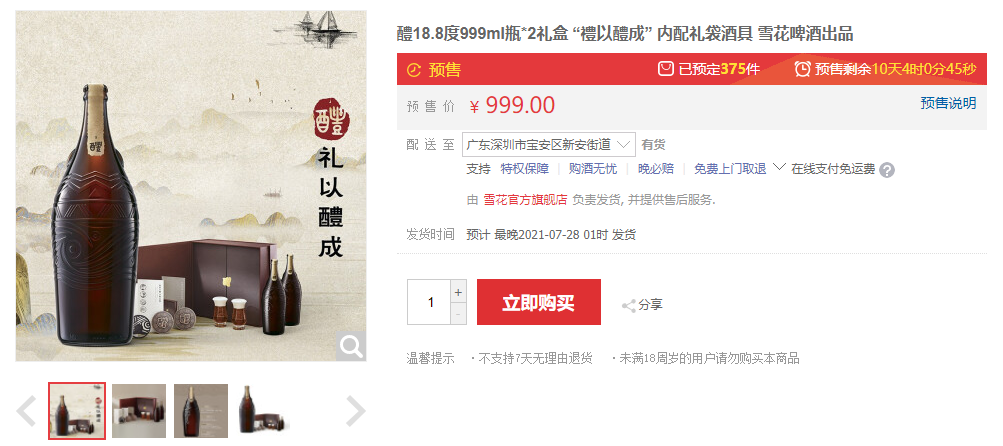Decrease quantity with the minus button
The image size is (1003, 446).
pyautogui.click(x=458, y=314)
